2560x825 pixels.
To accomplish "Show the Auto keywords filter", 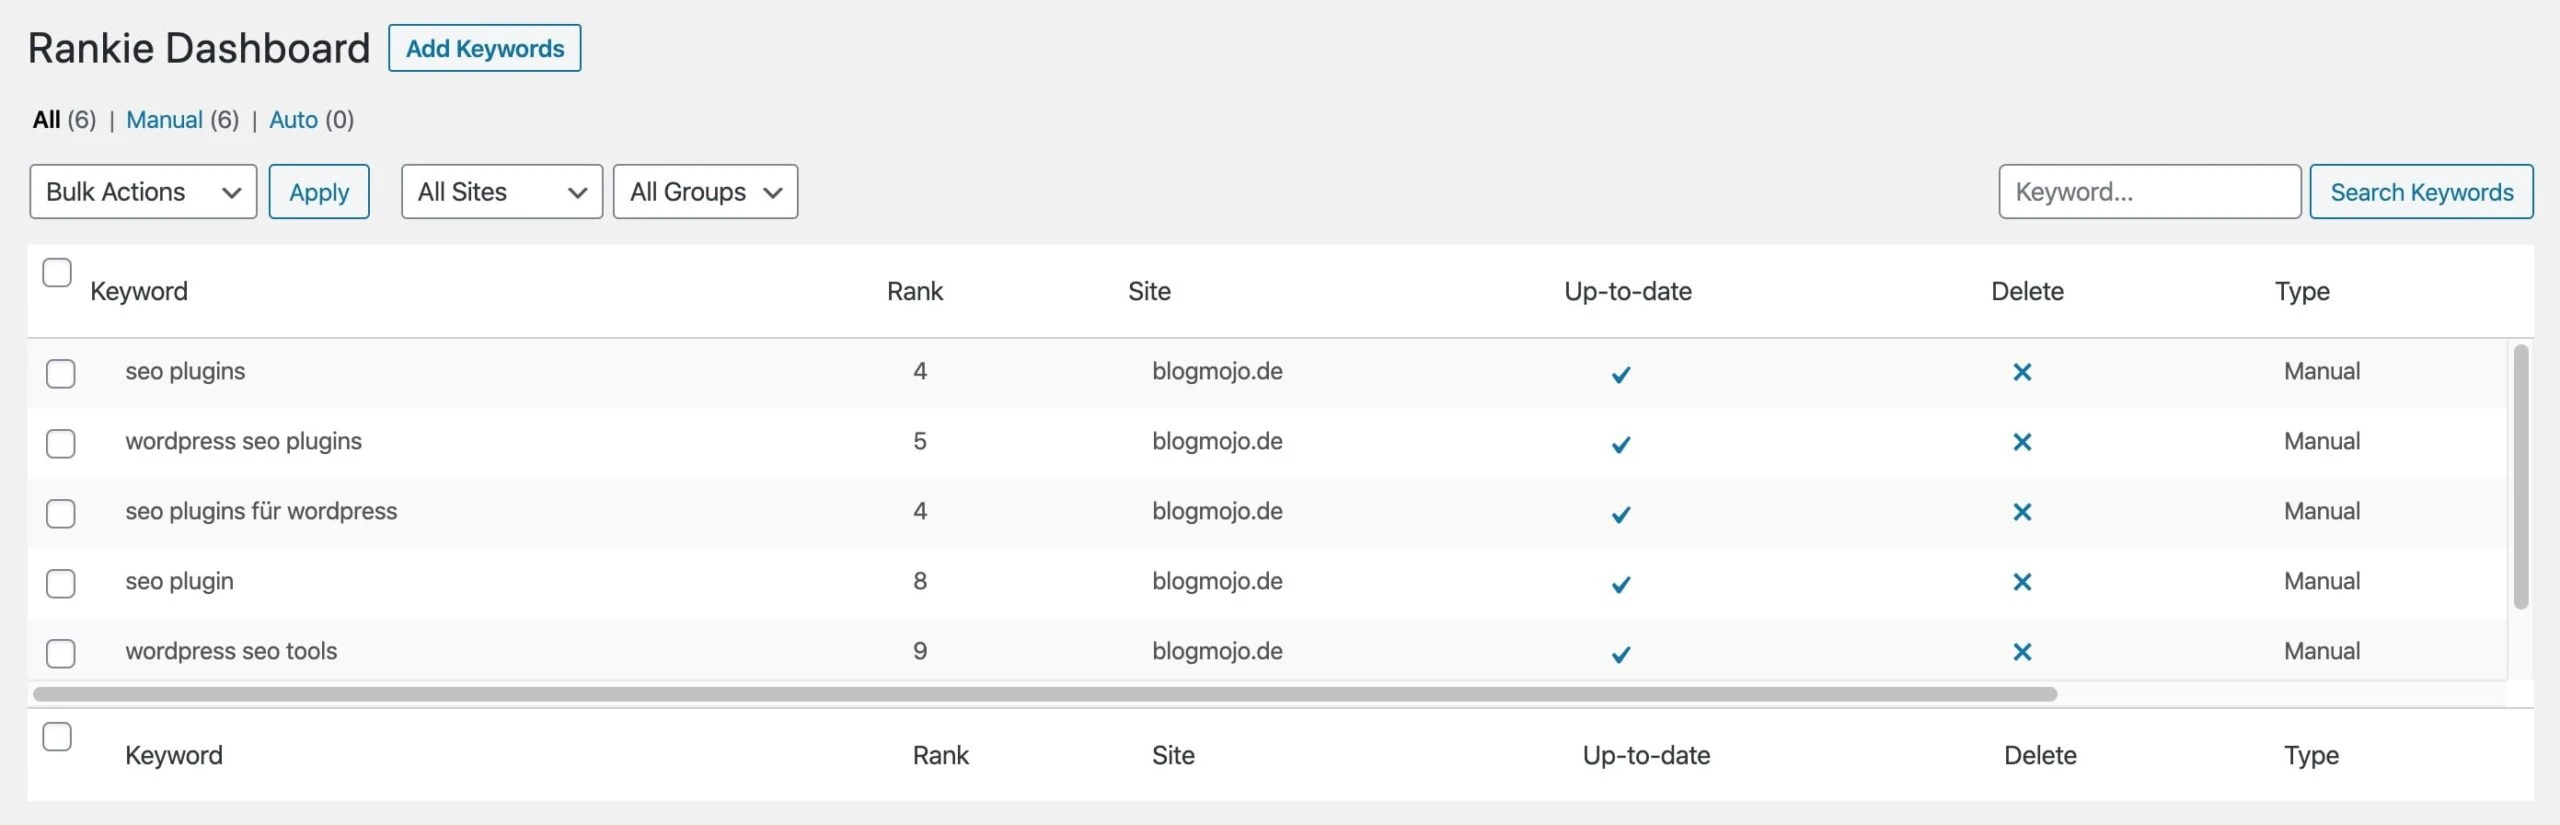I will click(x=293, y=120).
